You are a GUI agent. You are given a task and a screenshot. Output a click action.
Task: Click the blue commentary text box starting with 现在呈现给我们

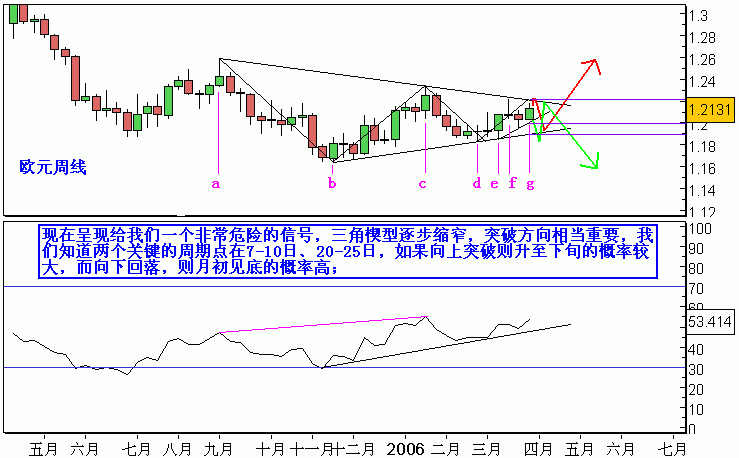pos(347,251)
